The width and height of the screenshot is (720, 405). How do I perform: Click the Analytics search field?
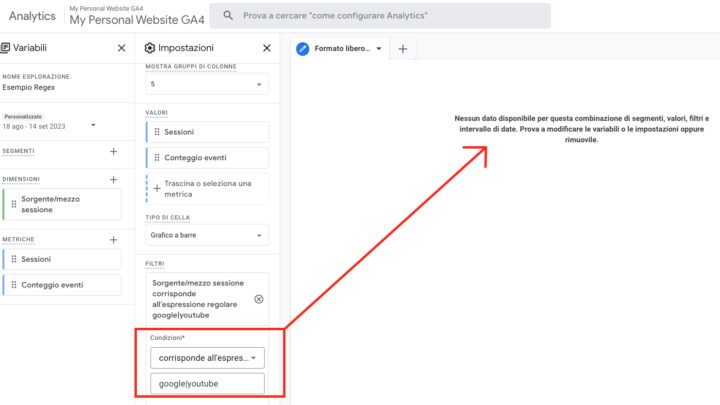pos(380,16)
